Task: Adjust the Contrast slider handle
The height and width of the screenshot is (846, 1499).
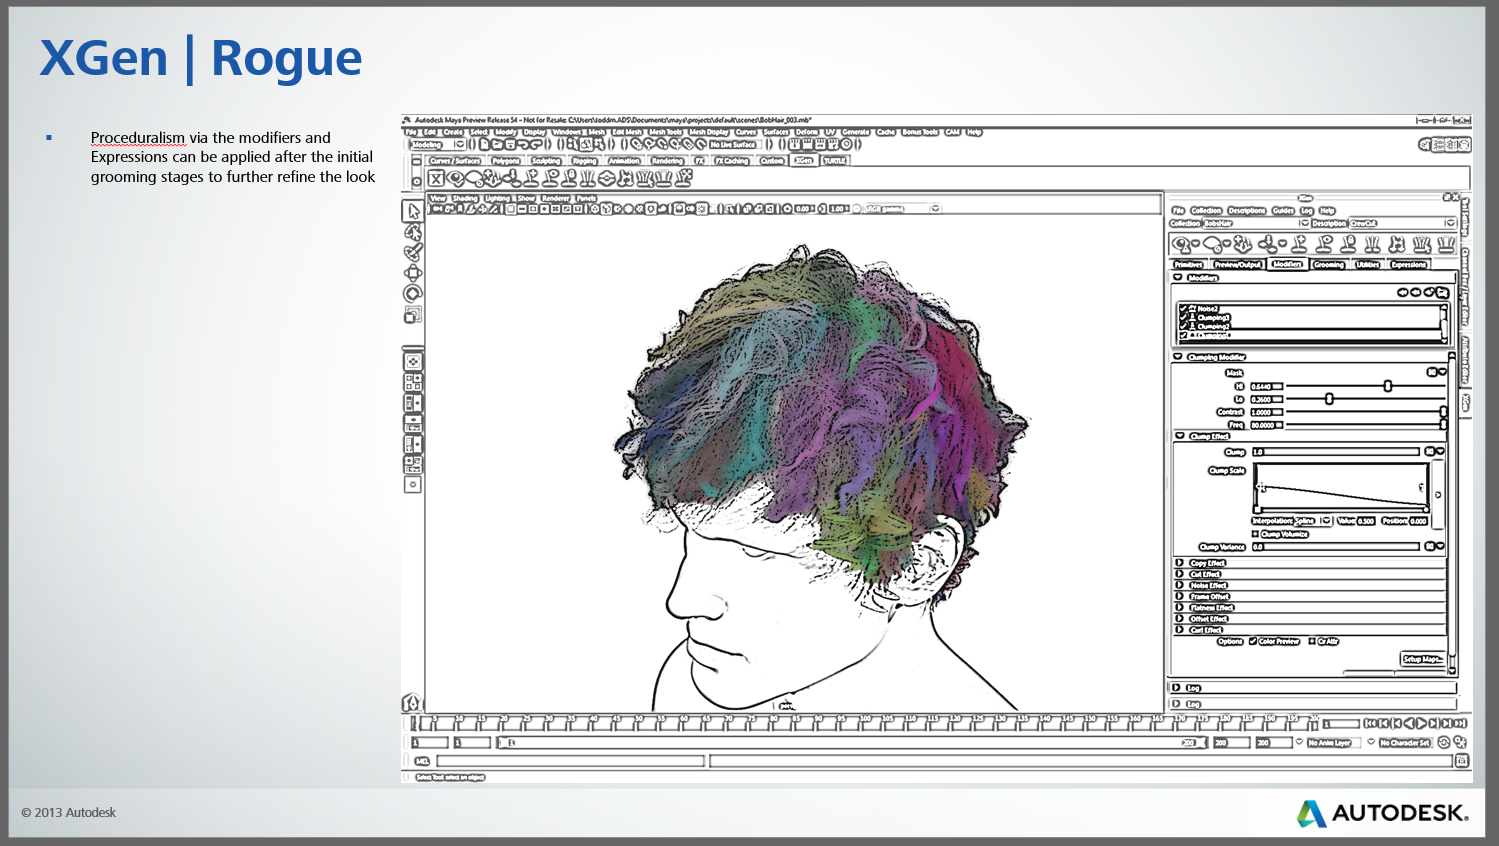Action: [1443, 412]
